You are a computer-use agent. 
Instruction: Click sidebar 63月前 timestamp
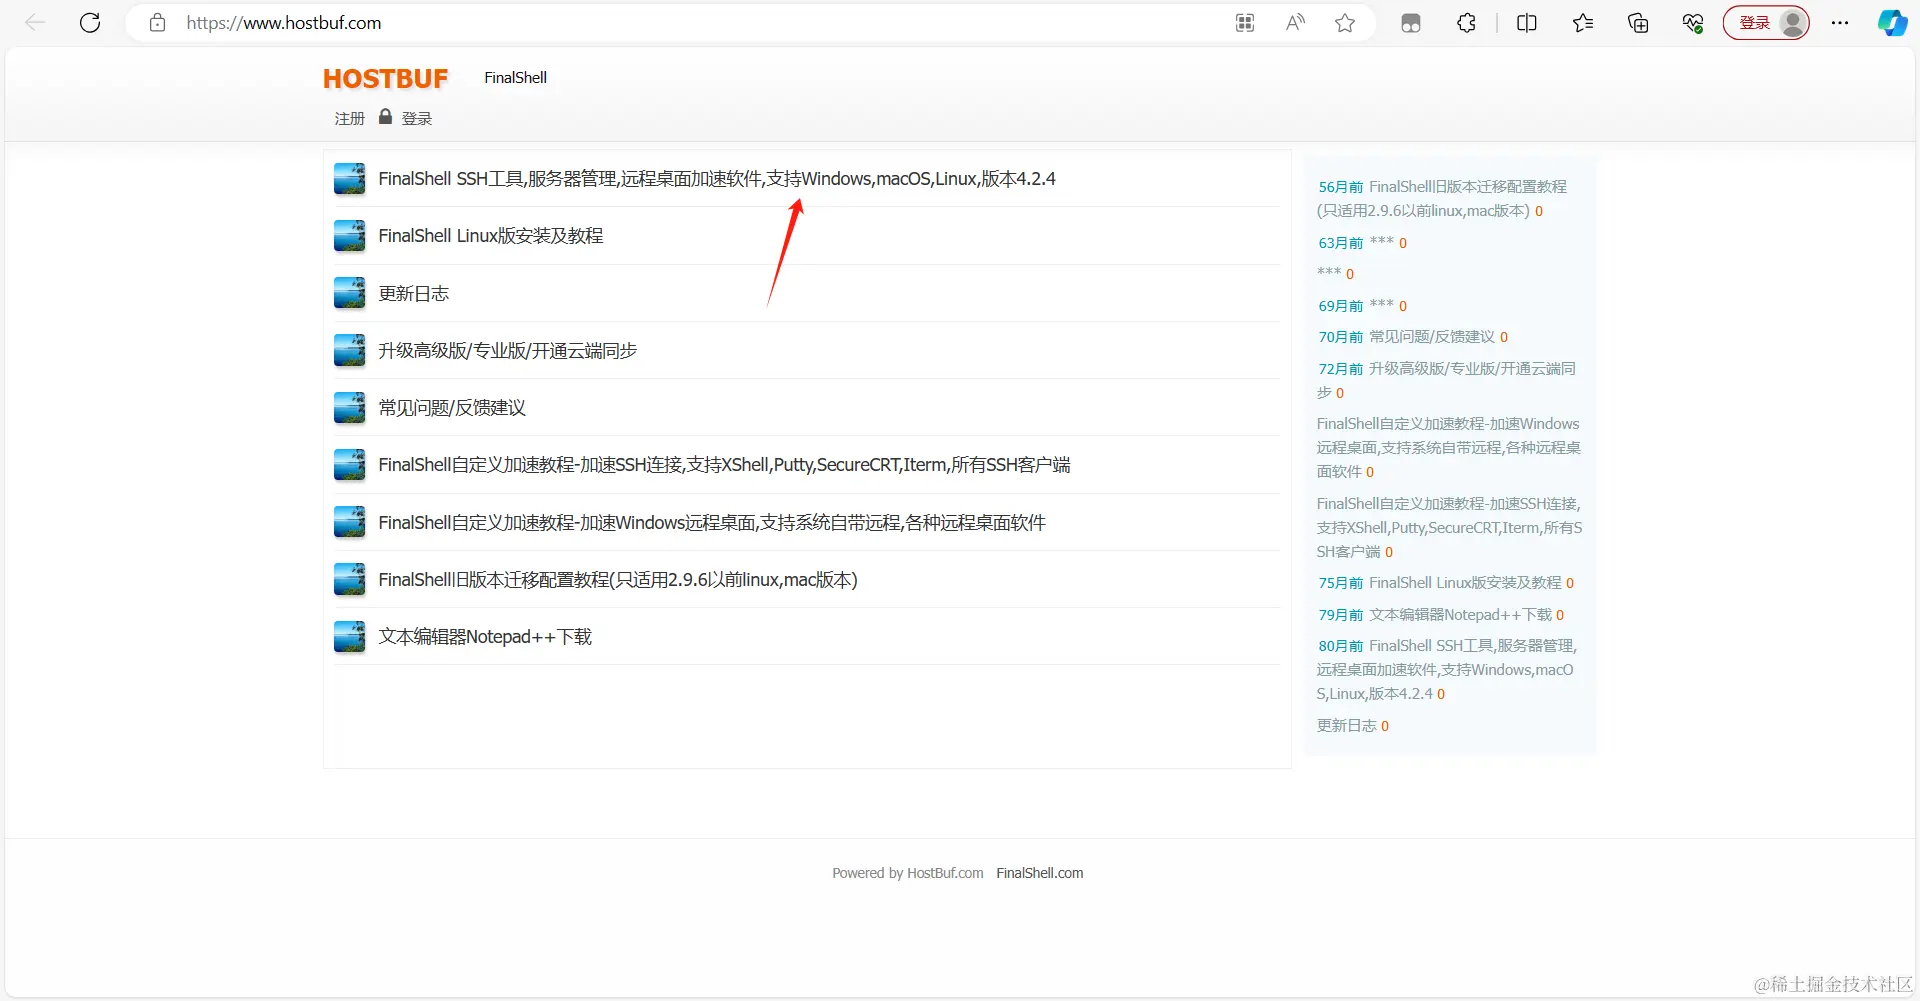coord(1340,243)
